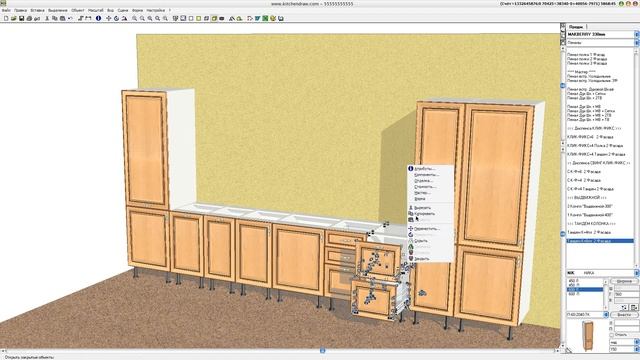Viewport: 640px width, 360px height.
Task: Open object info with the blue round icon
Action: pyautogui.click(x=98, y=18)
